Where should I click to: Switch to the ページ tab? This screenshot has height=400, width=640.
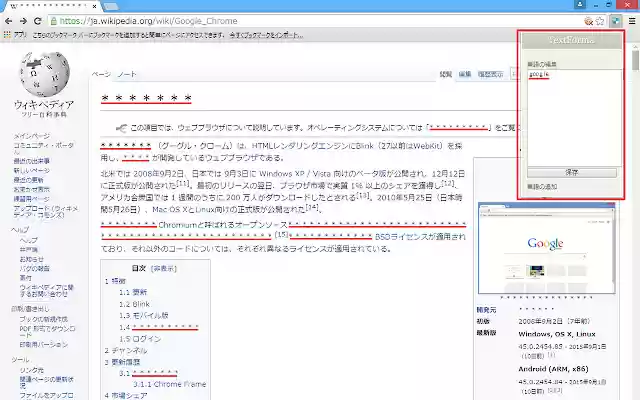[101, 74]
